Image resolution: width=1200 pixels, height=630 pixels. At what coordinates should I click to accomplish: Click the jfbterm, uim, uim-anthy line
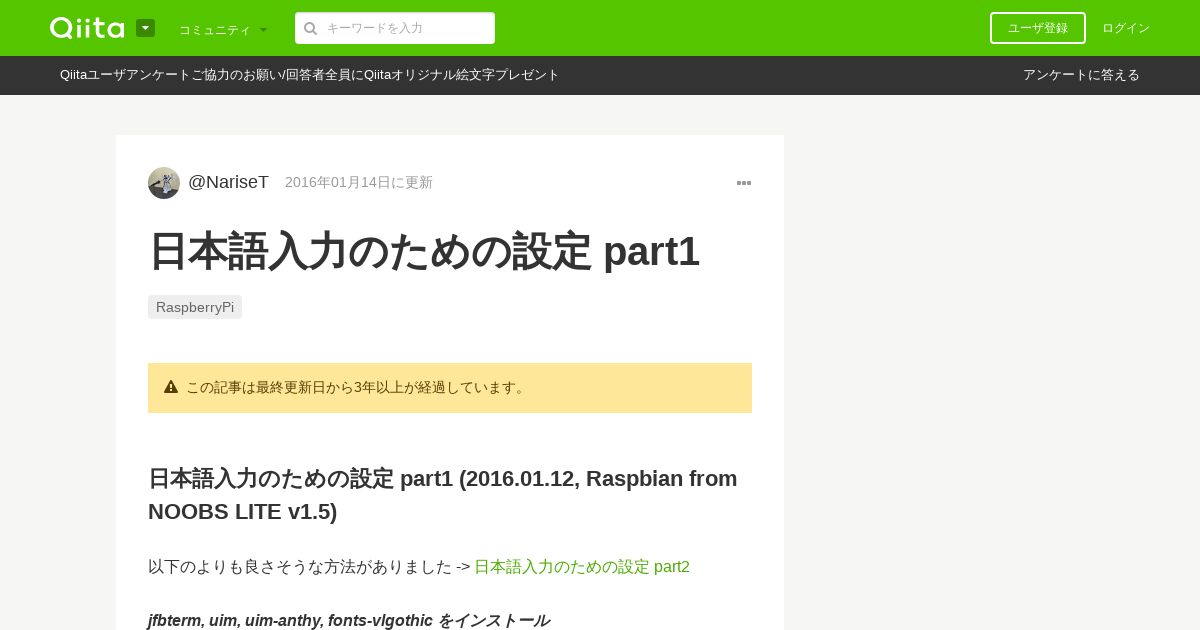tap(348, 620)
